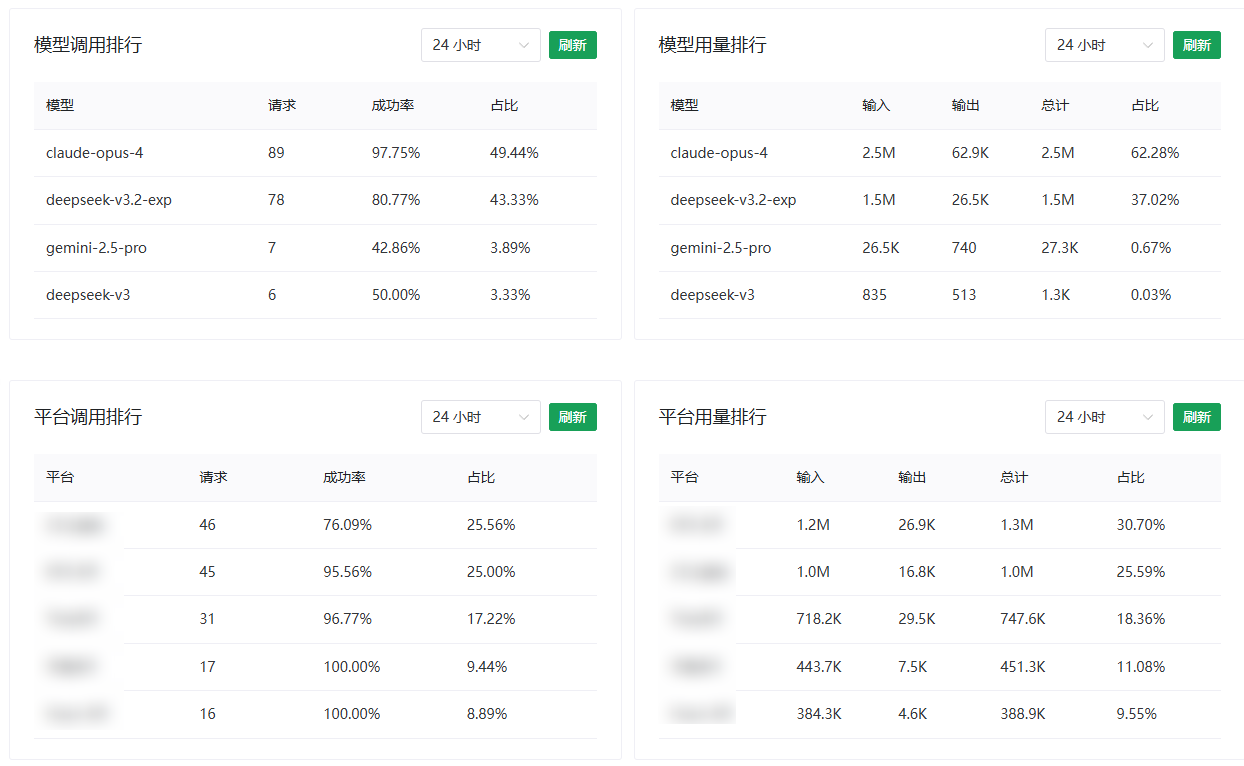This screenshot has width=1244, height=766.
Task: Expand the 24 小时 selector in 平台调用排行
Action: [x=480, y=417]
